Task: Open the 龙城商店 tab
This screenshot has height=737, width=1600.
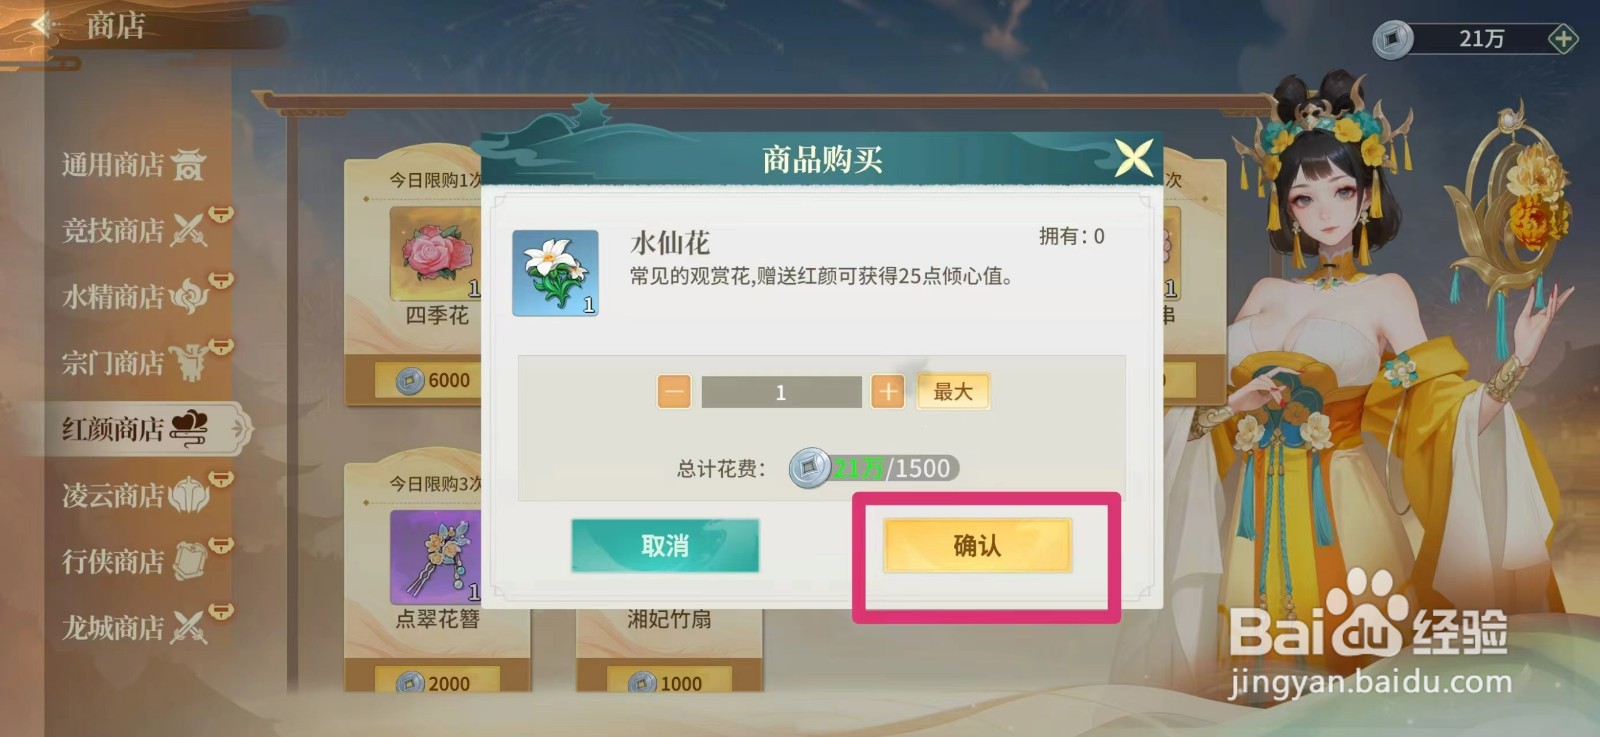Action: (x=134, y=628)
